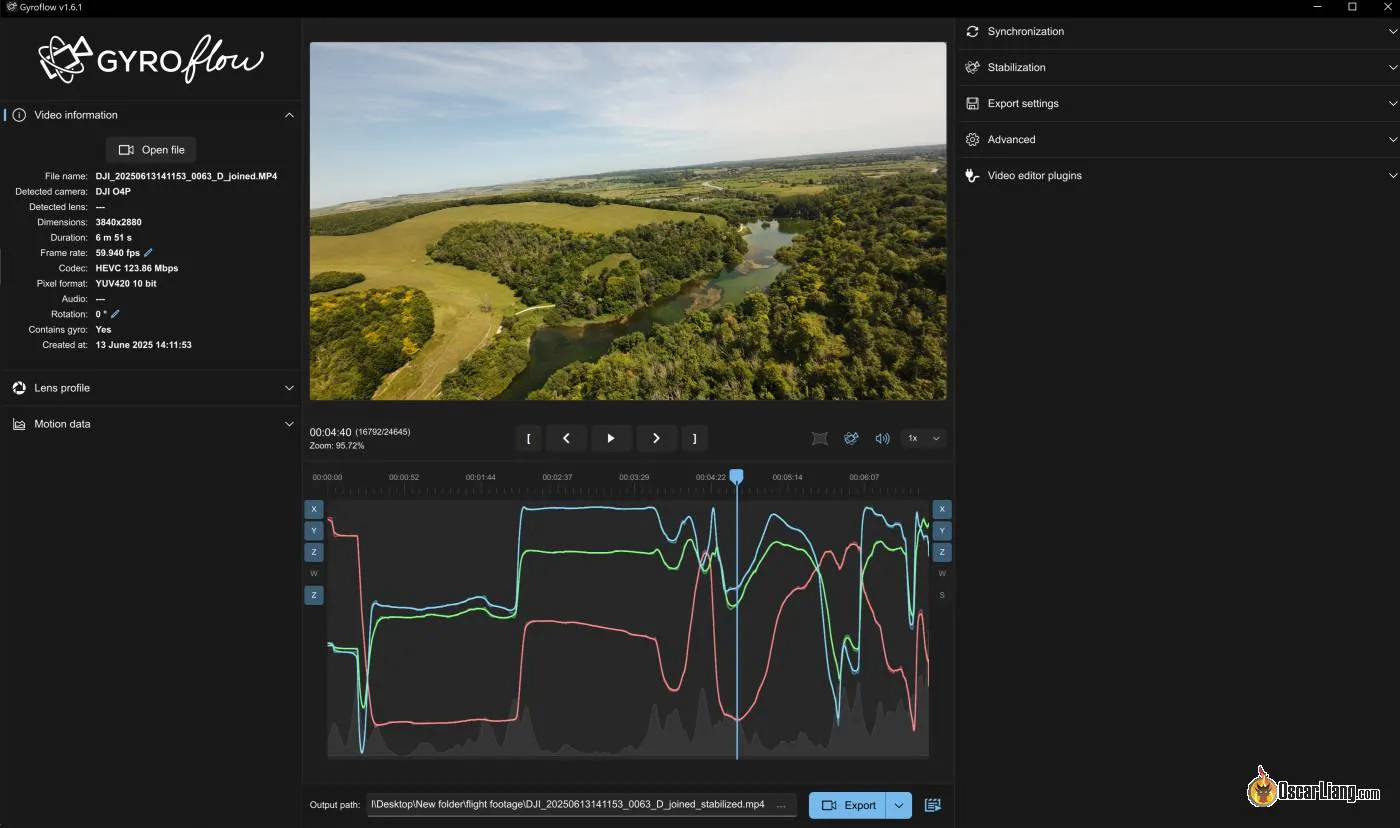Click the Gyroflow logo
Viewport: 1400px width, 828px height.
point(151,59)
